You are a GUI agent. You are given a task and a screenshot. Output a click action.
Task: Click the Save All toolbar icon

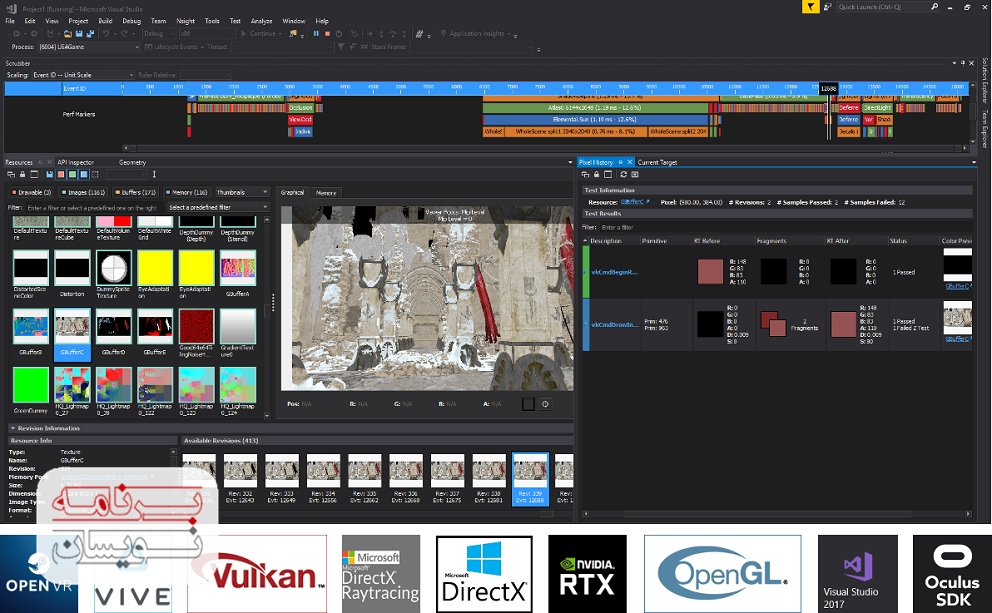pyautogui.click(x=92, y=34)
